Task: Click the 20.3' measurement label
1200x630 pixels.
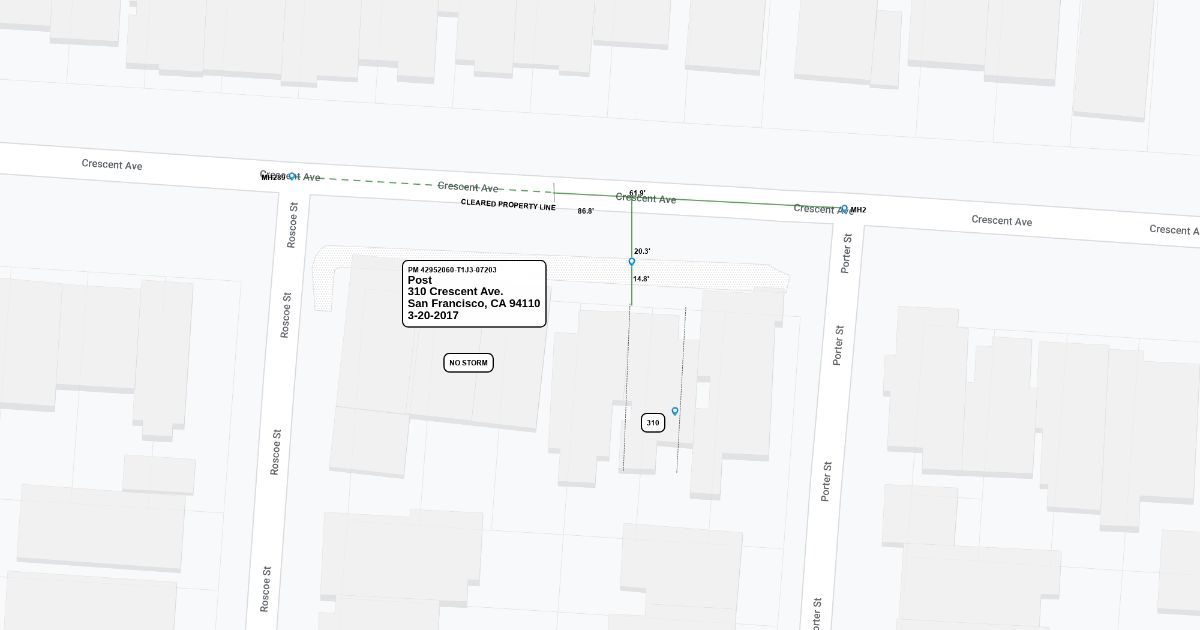Action: coord(642,251)
